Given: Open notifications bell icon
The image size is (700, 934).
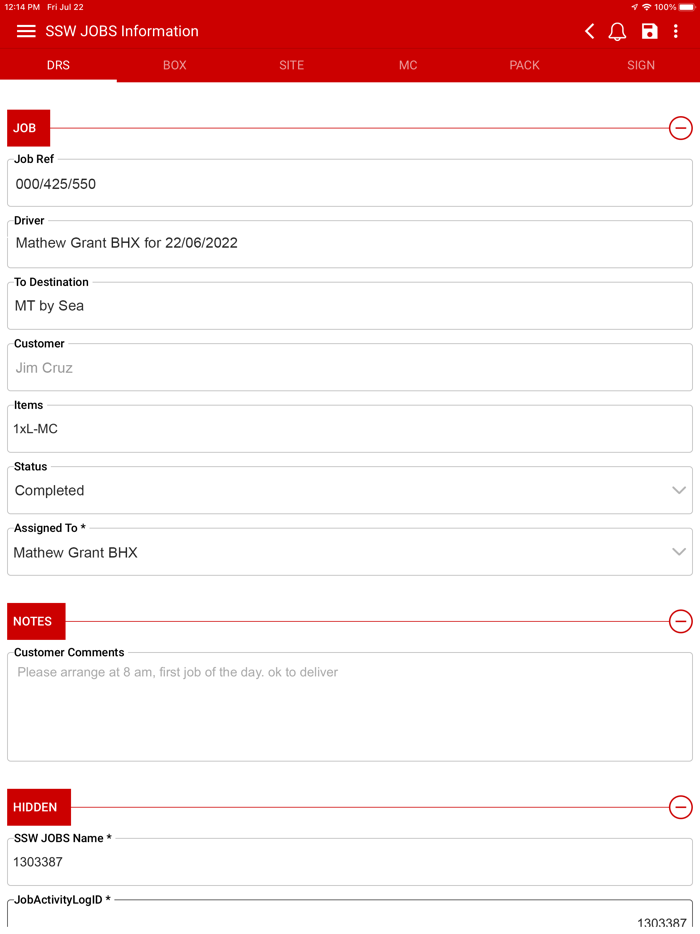Looking at the screenshot, I should point(617,31).
